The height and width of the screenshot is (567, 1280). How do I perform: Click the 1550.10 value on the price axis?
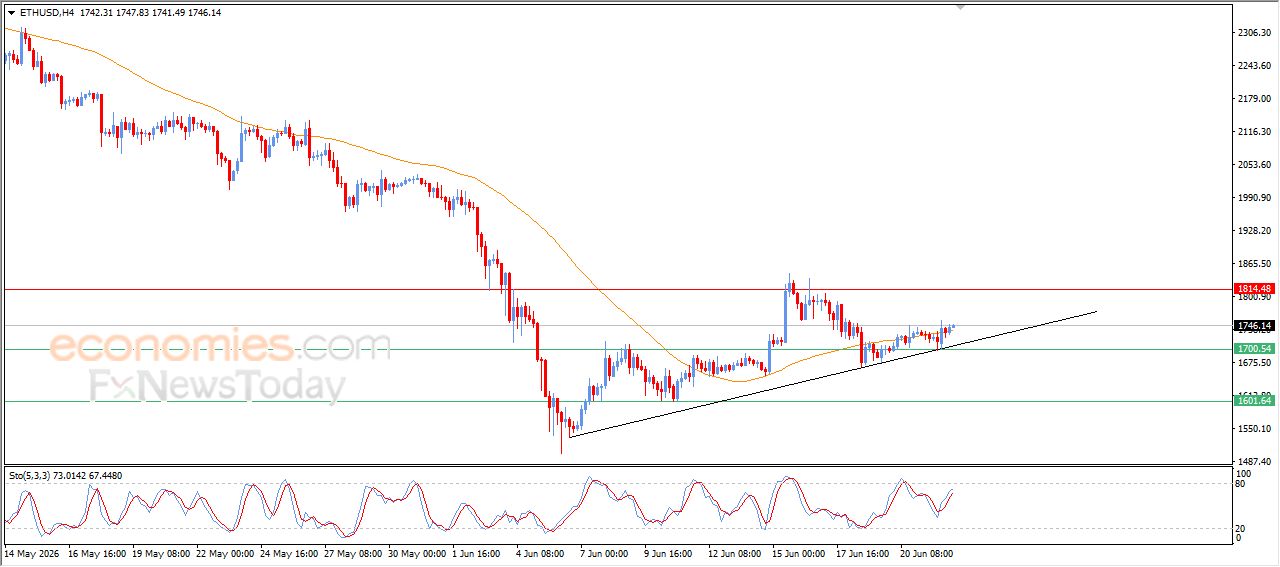click(1254, 429)
